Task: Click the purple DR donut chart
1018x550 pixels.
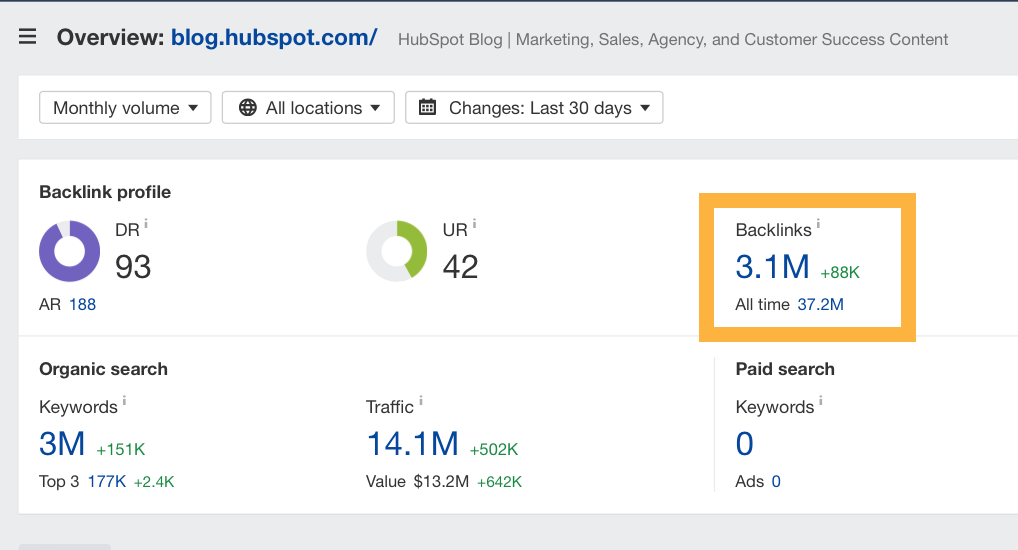Action: tap(69, 251)
